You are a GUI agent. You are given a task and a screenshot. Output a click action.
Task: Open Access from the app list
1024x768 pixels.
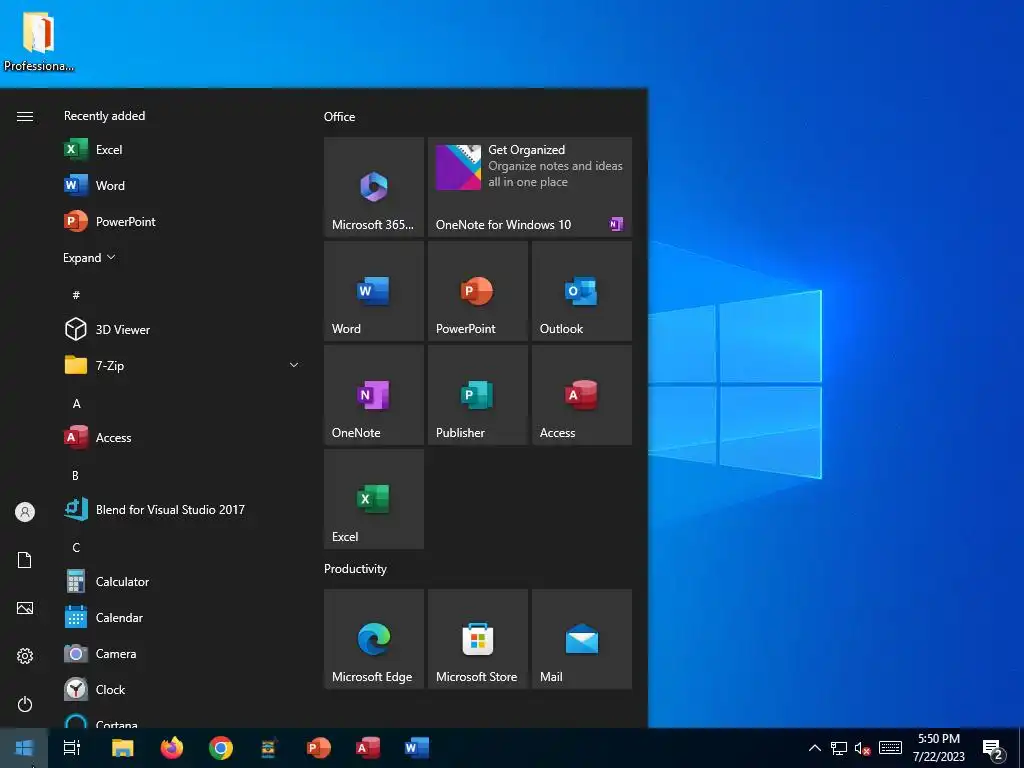(x=182, y=438)
